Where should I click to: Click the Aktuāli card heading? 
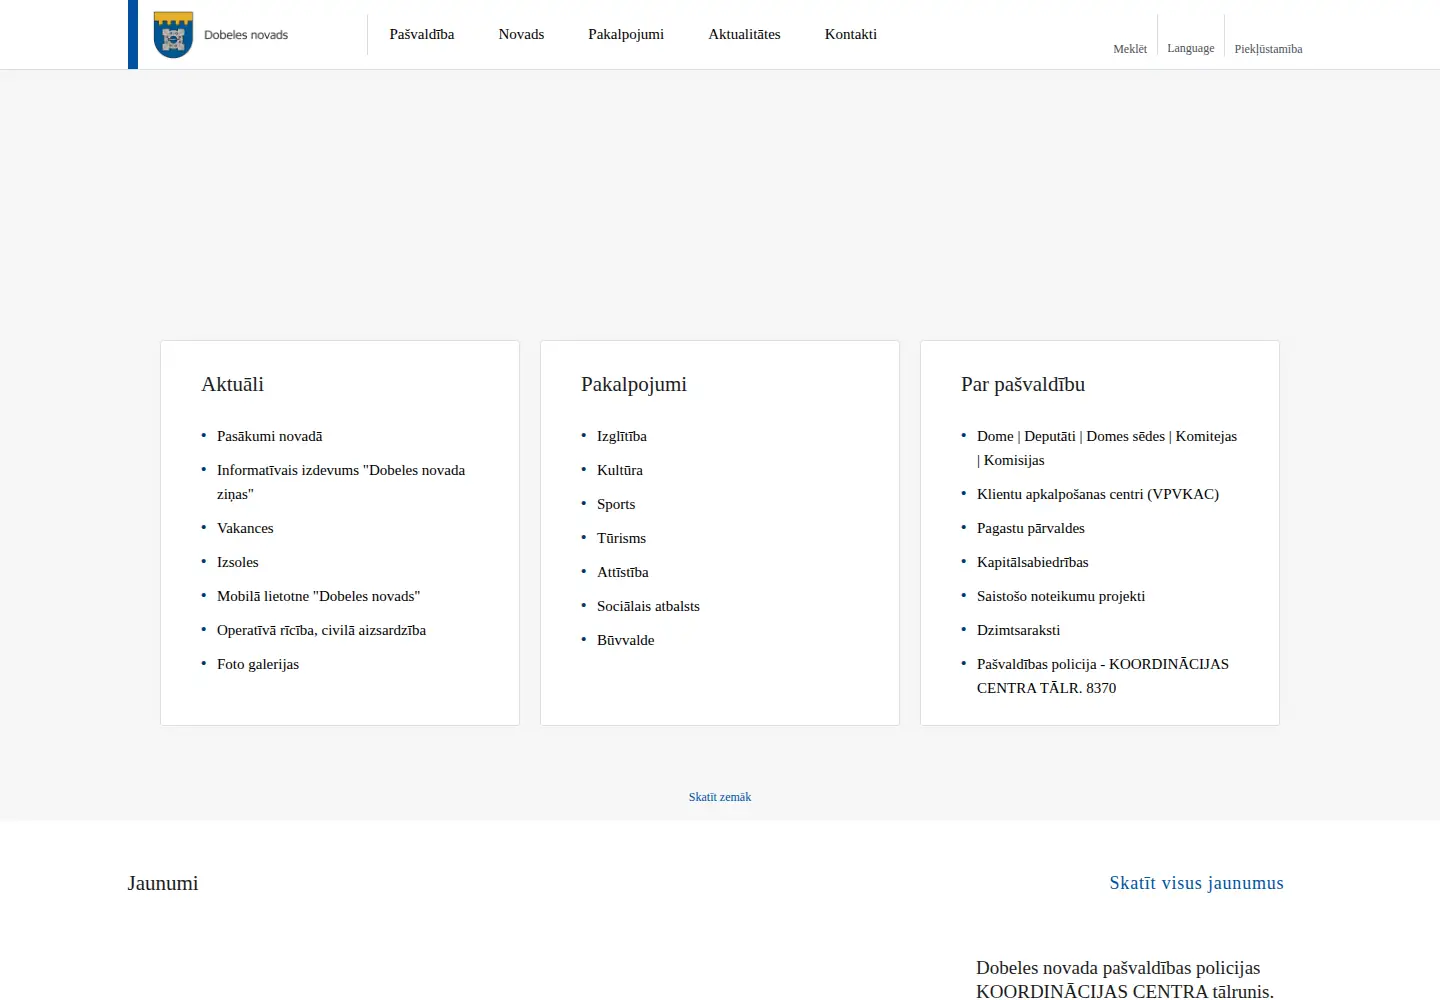point(233,384)
